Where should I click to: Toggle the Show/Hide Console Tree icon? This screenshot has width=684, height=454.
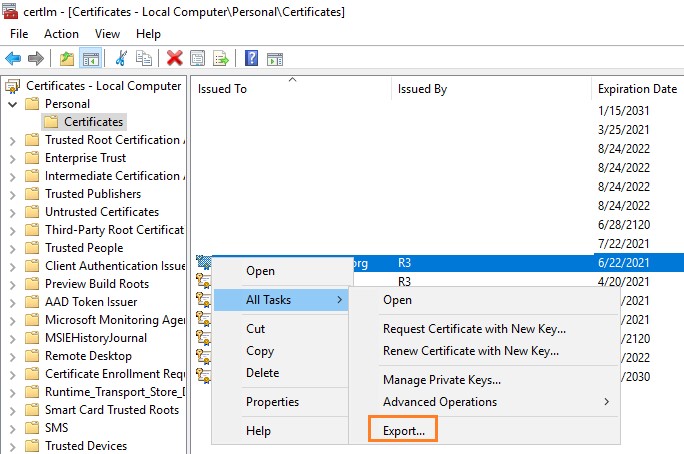tap(90, 58)
